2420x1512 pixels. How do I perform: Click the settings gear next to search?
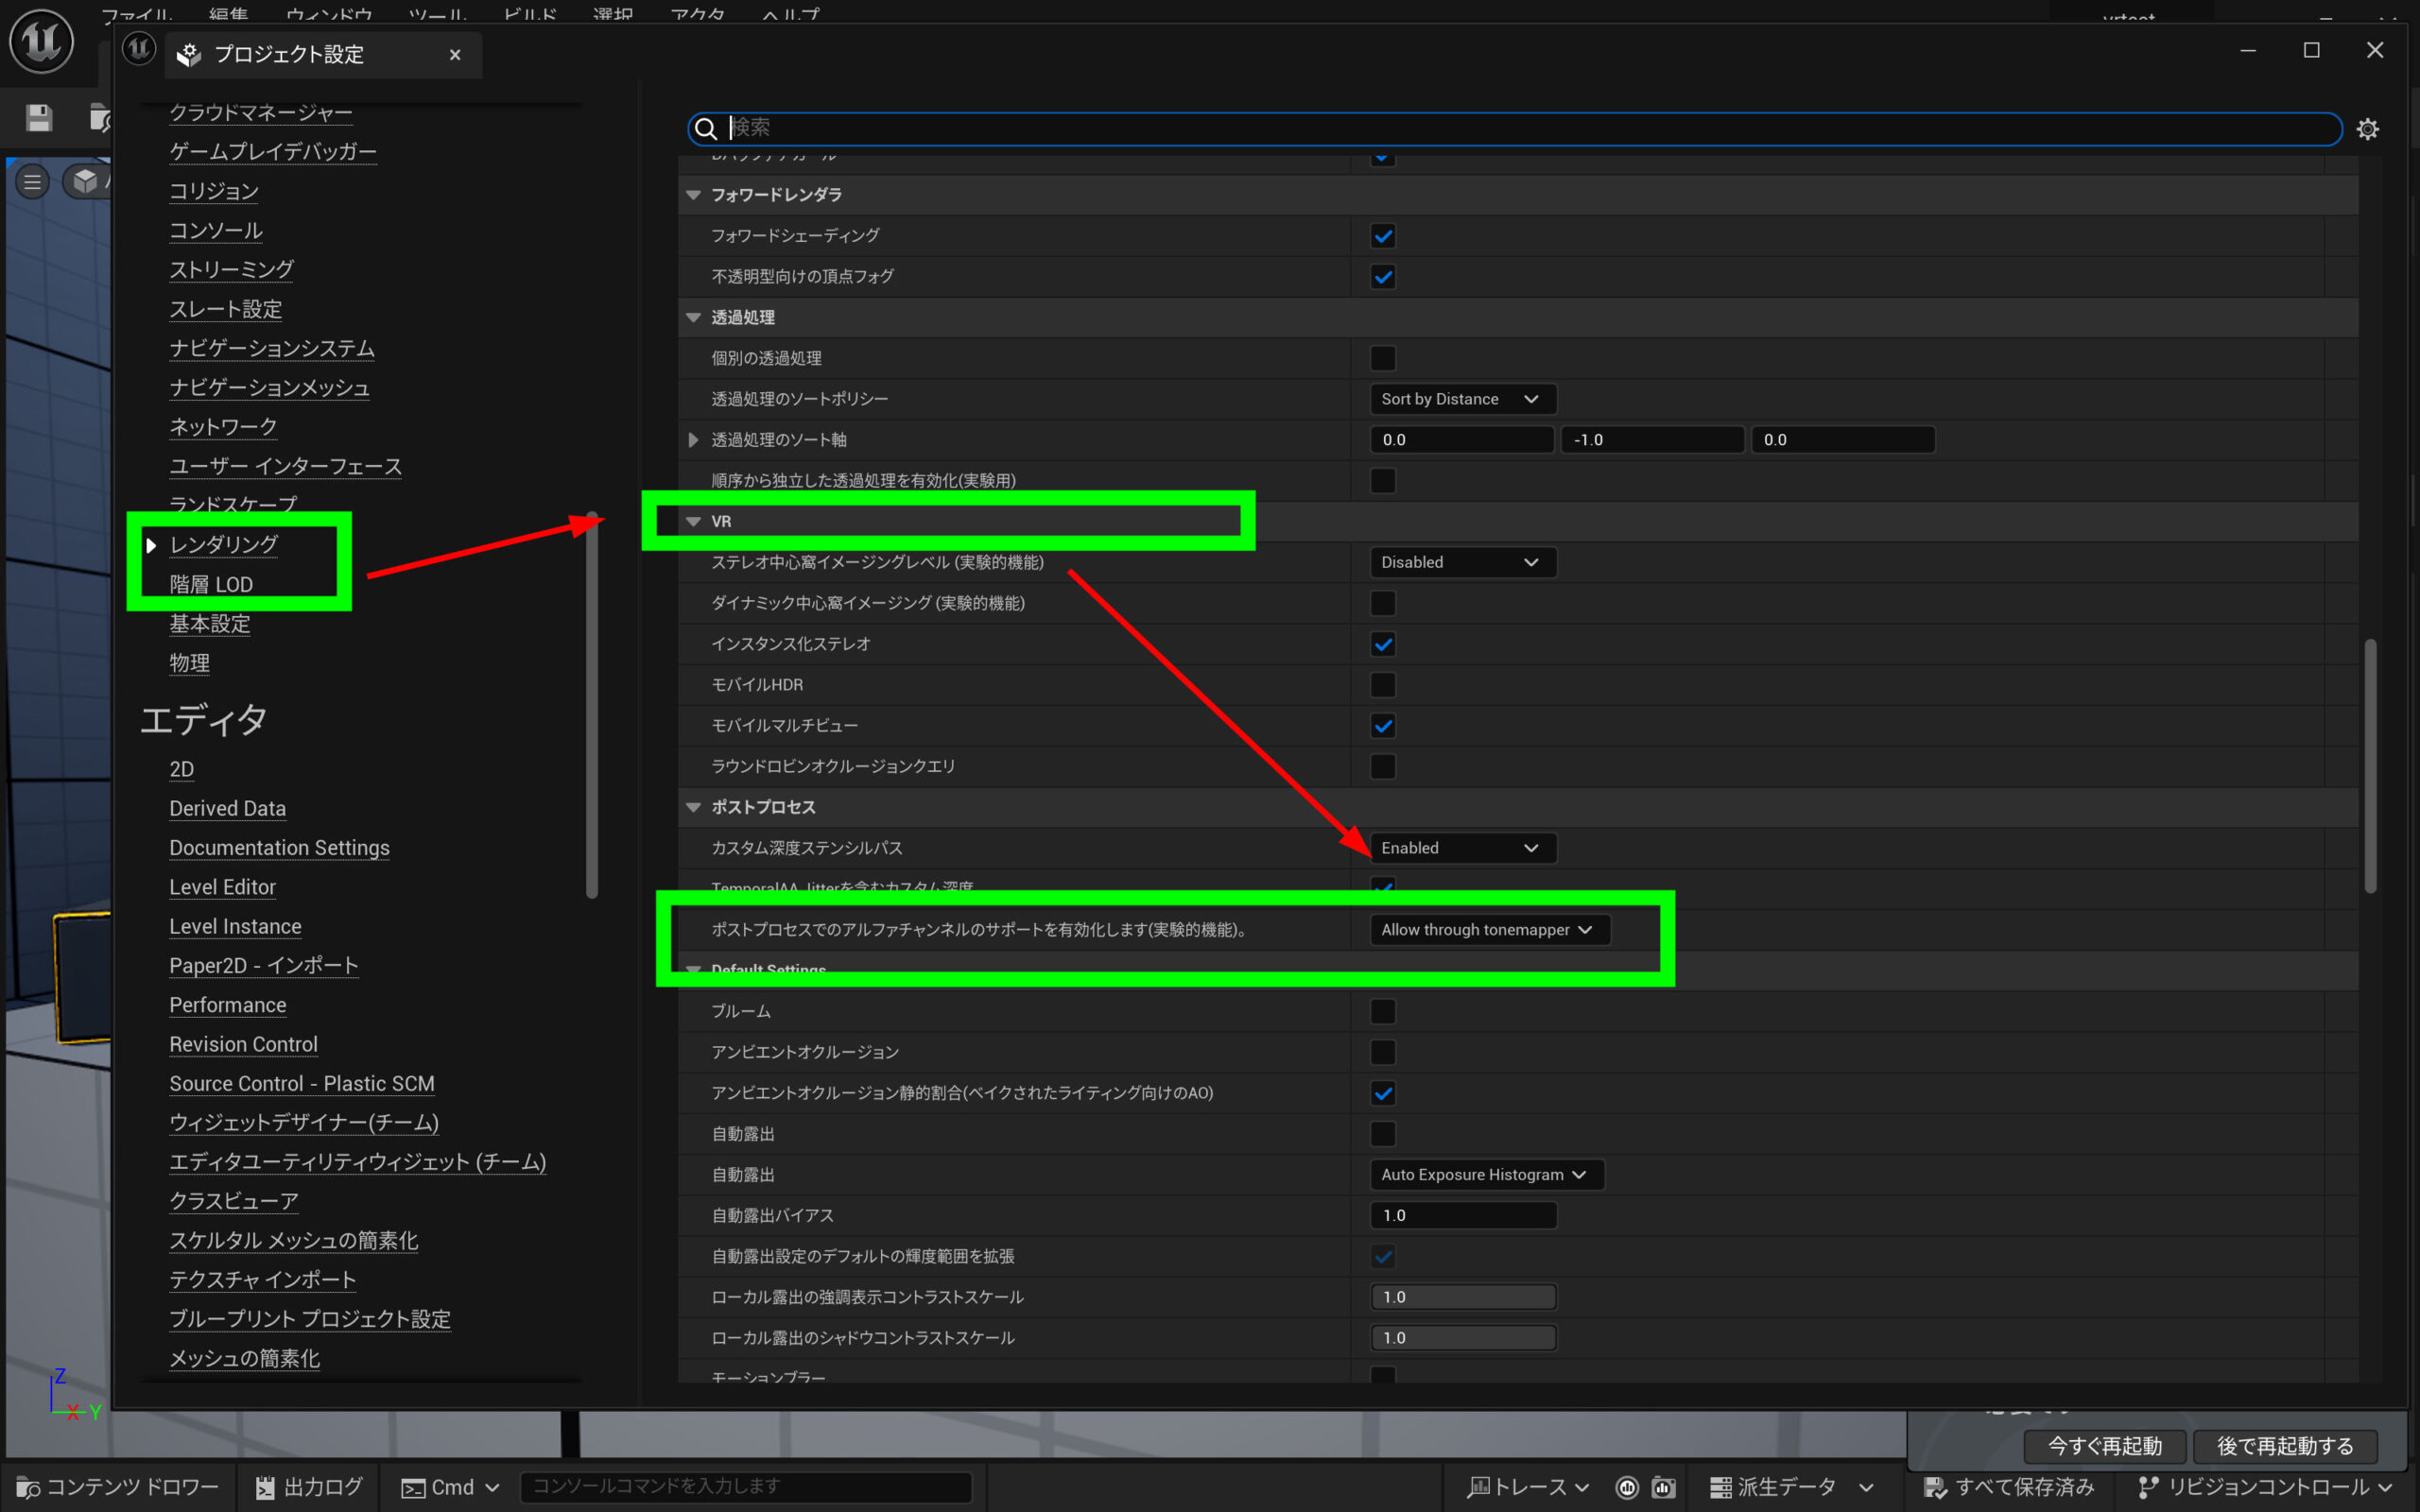tap(2367, 129)
